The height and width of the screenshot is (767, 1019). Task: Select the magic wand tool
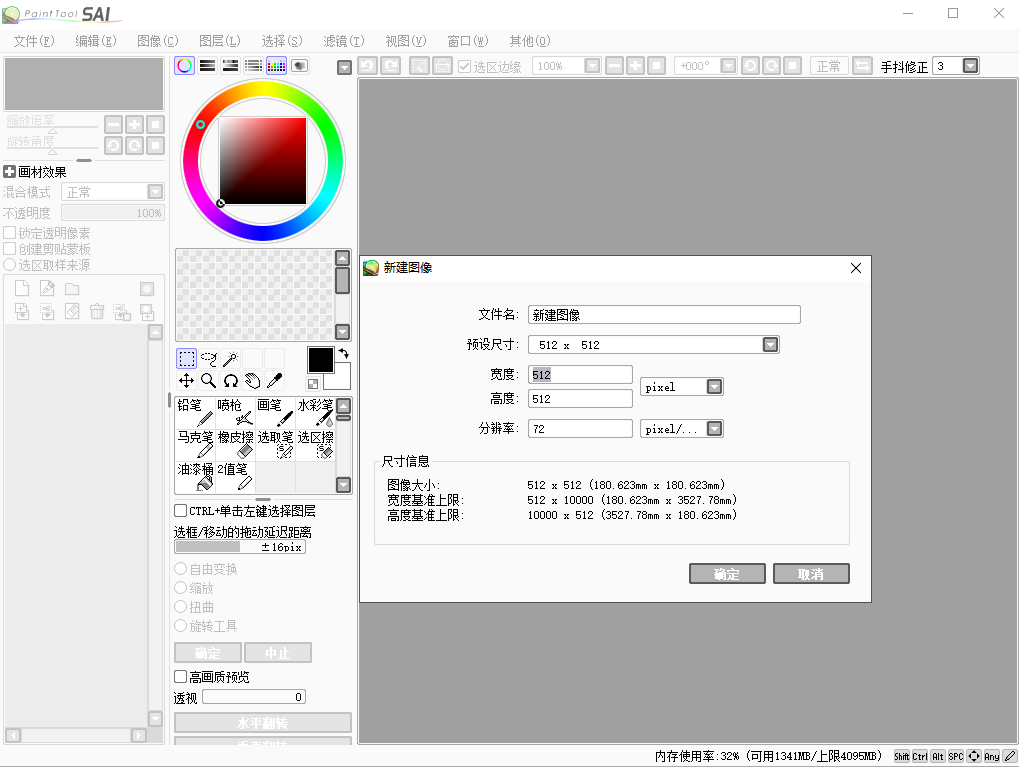coord(230,359)
